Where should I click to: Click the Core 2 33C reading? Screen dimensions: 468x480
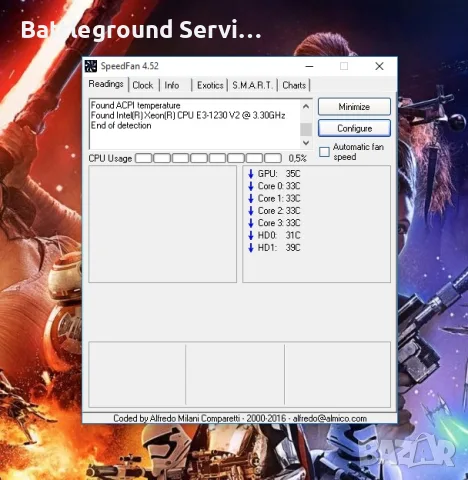[x=279, y=211]
